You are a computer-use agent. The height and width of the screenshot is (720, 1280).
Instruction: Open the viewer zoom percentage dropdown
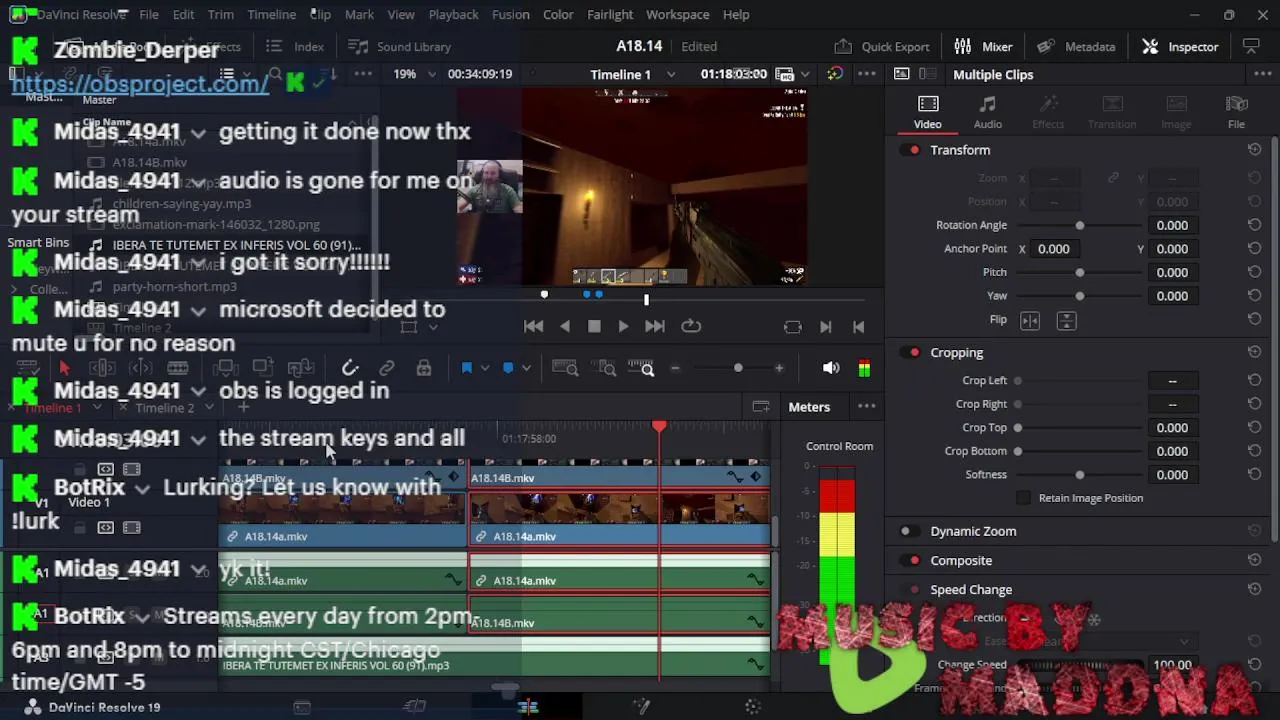pyautogui.click(x=432, y=75)
